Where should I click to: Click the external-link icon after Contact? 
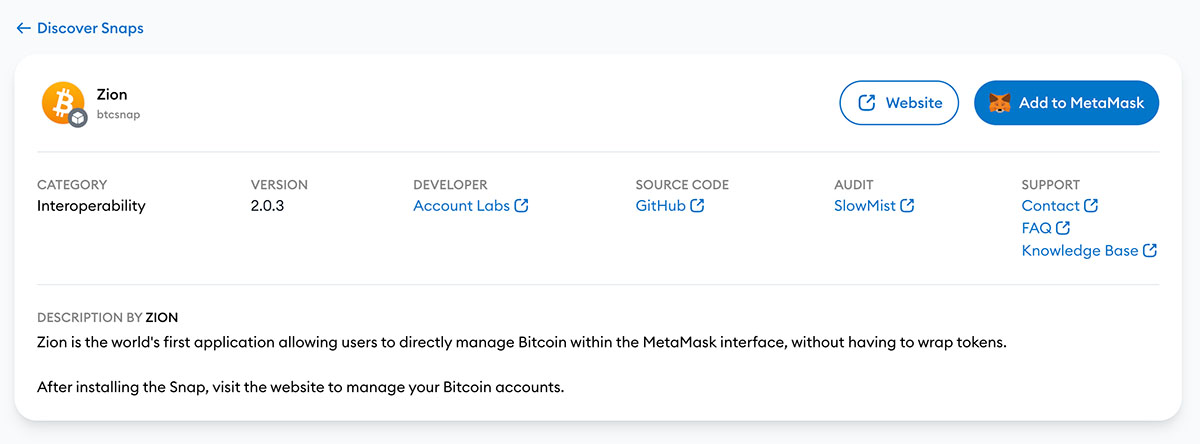[x=1091, y=206]
